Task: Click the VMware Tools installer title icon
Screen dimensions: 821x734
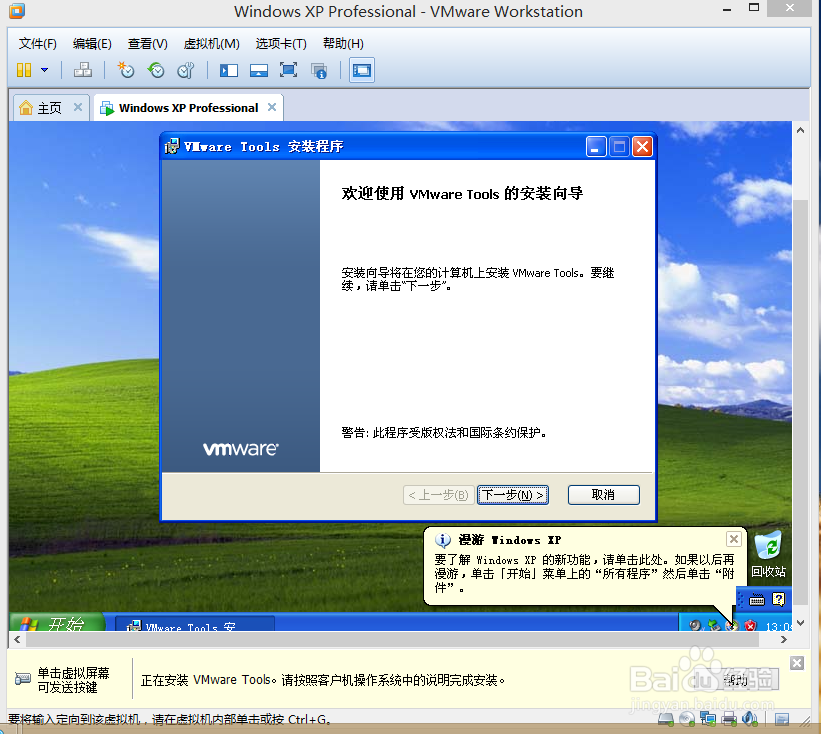Action: click(171, 146)
